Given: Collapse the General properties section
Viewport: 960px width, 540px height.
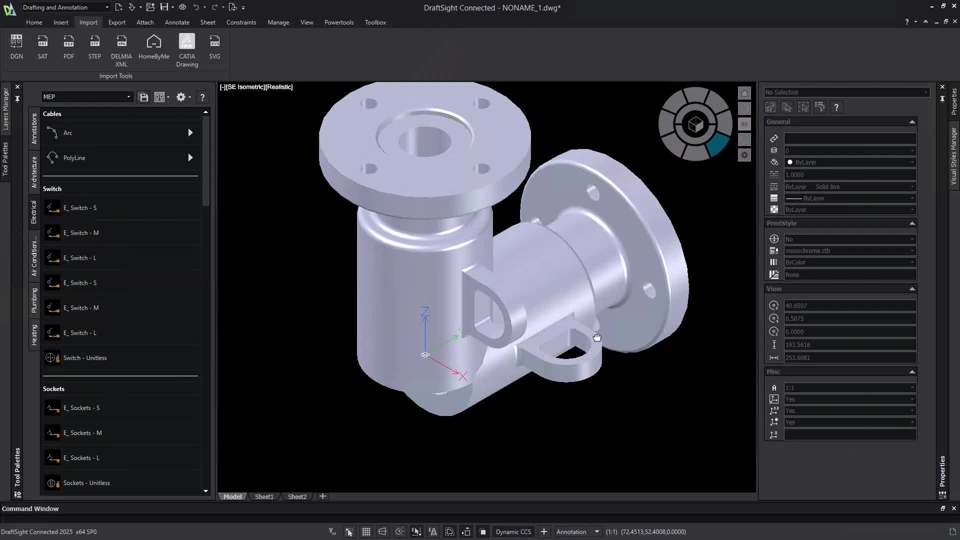Looking at the screenshot, I should tap(911, 122).
